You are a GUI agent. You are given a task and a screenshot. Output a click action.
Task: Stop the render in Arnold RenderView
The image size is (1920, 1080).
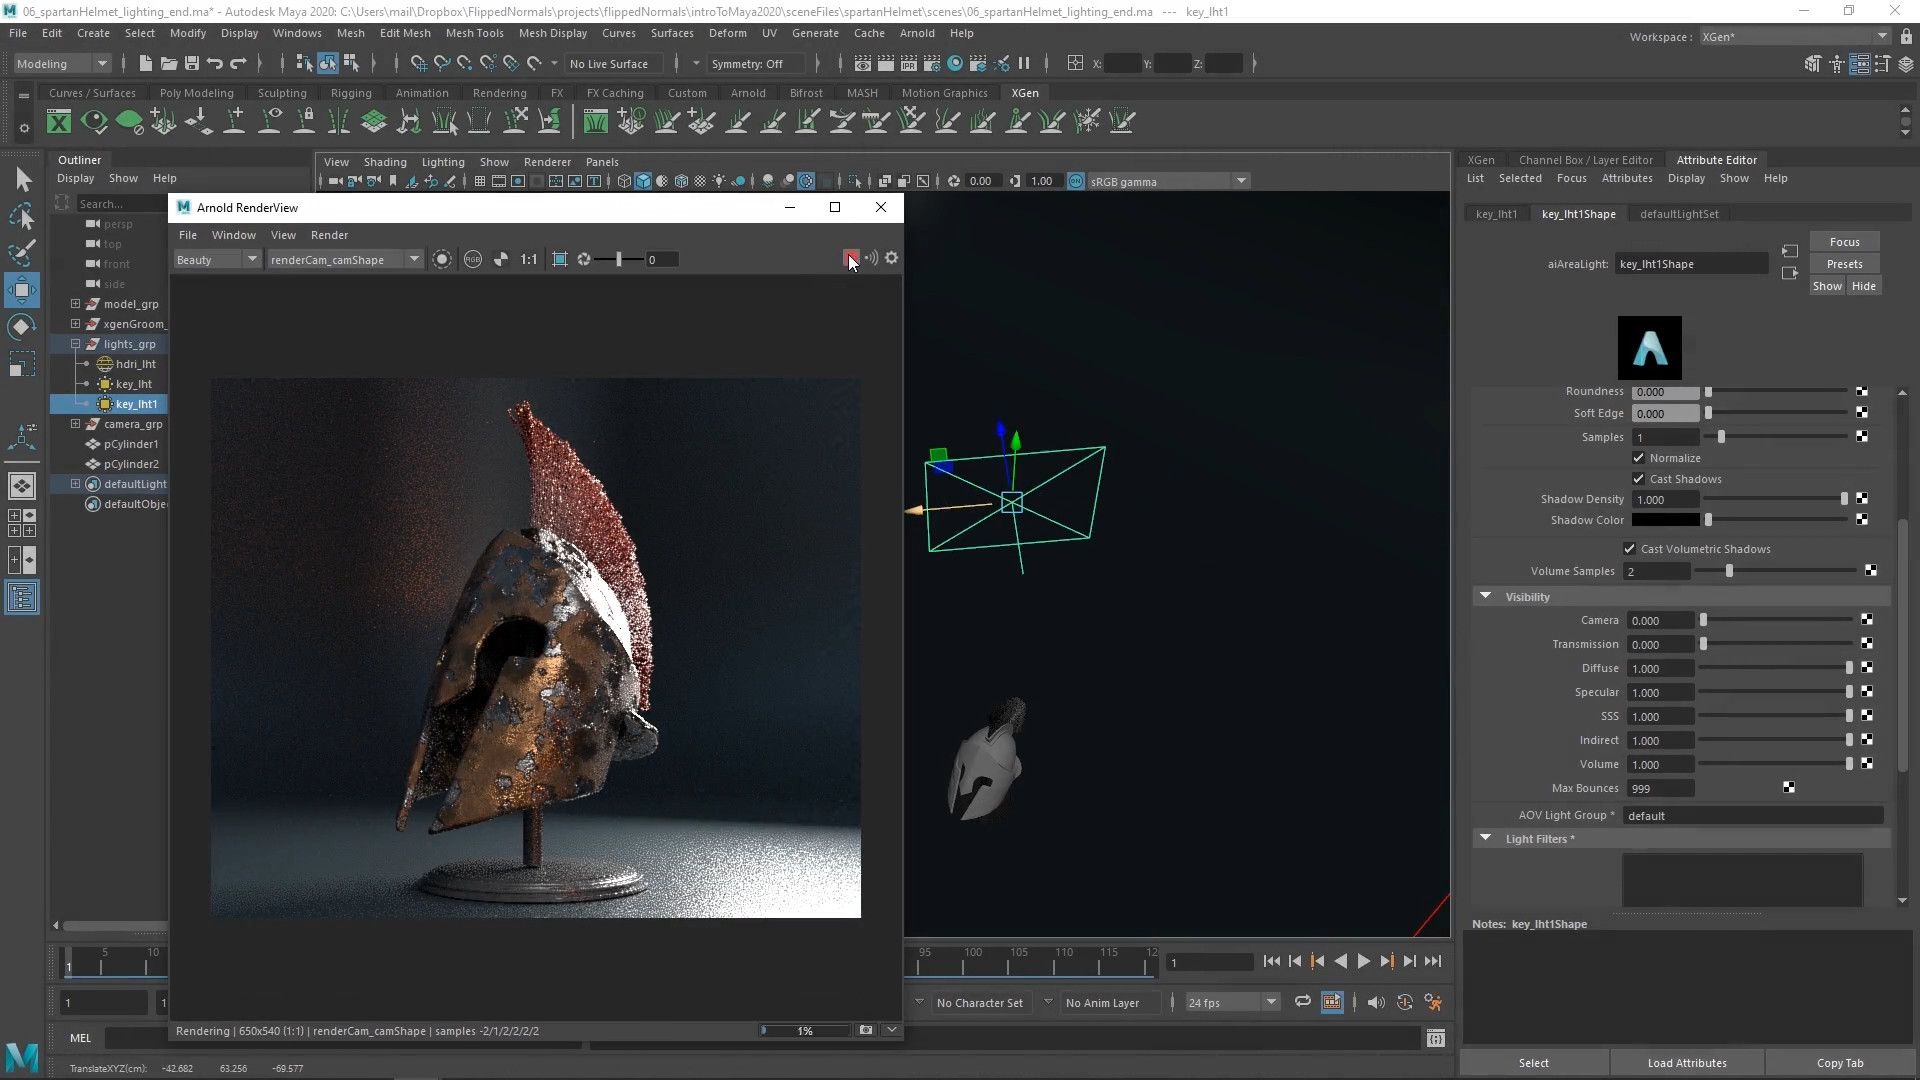tap(850, 258)
